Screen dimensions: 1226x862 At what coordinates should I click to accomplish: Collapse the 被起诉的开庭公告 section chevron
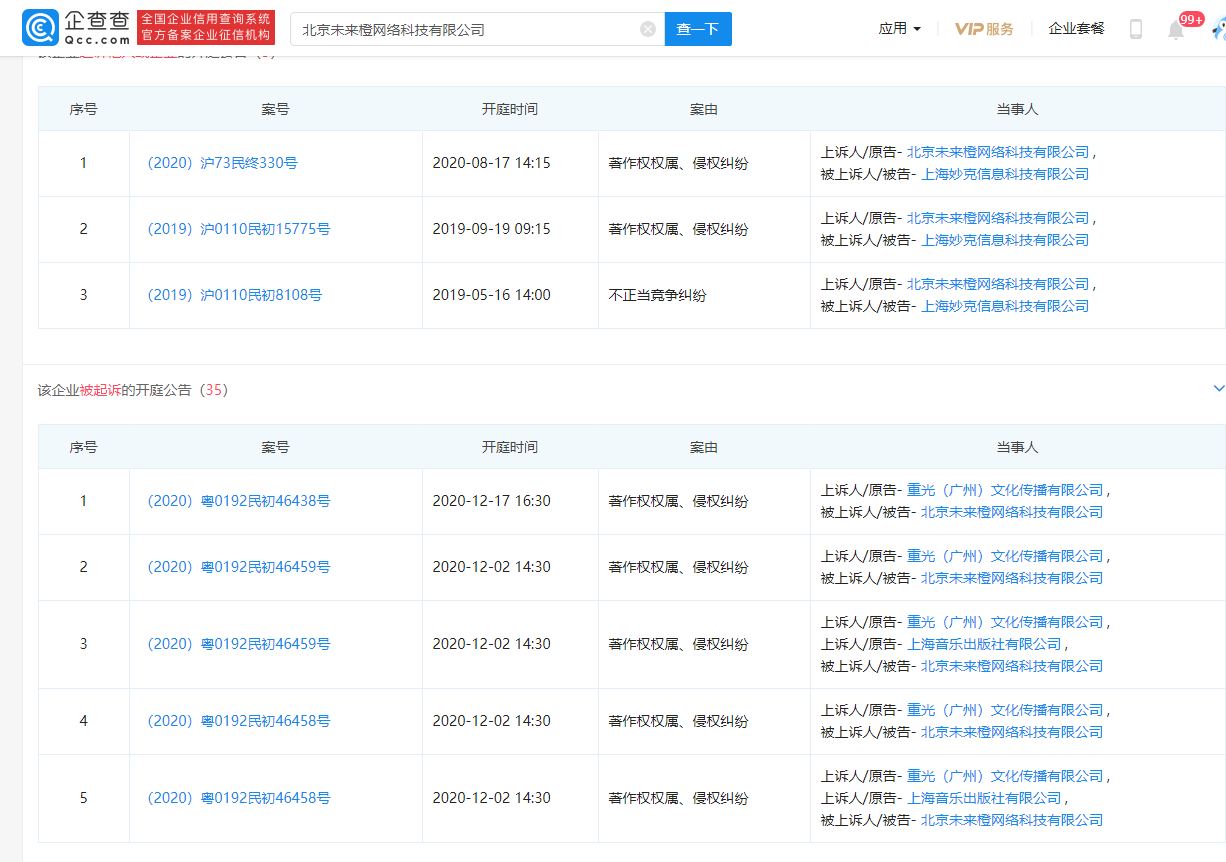(x=1218, y=388)
